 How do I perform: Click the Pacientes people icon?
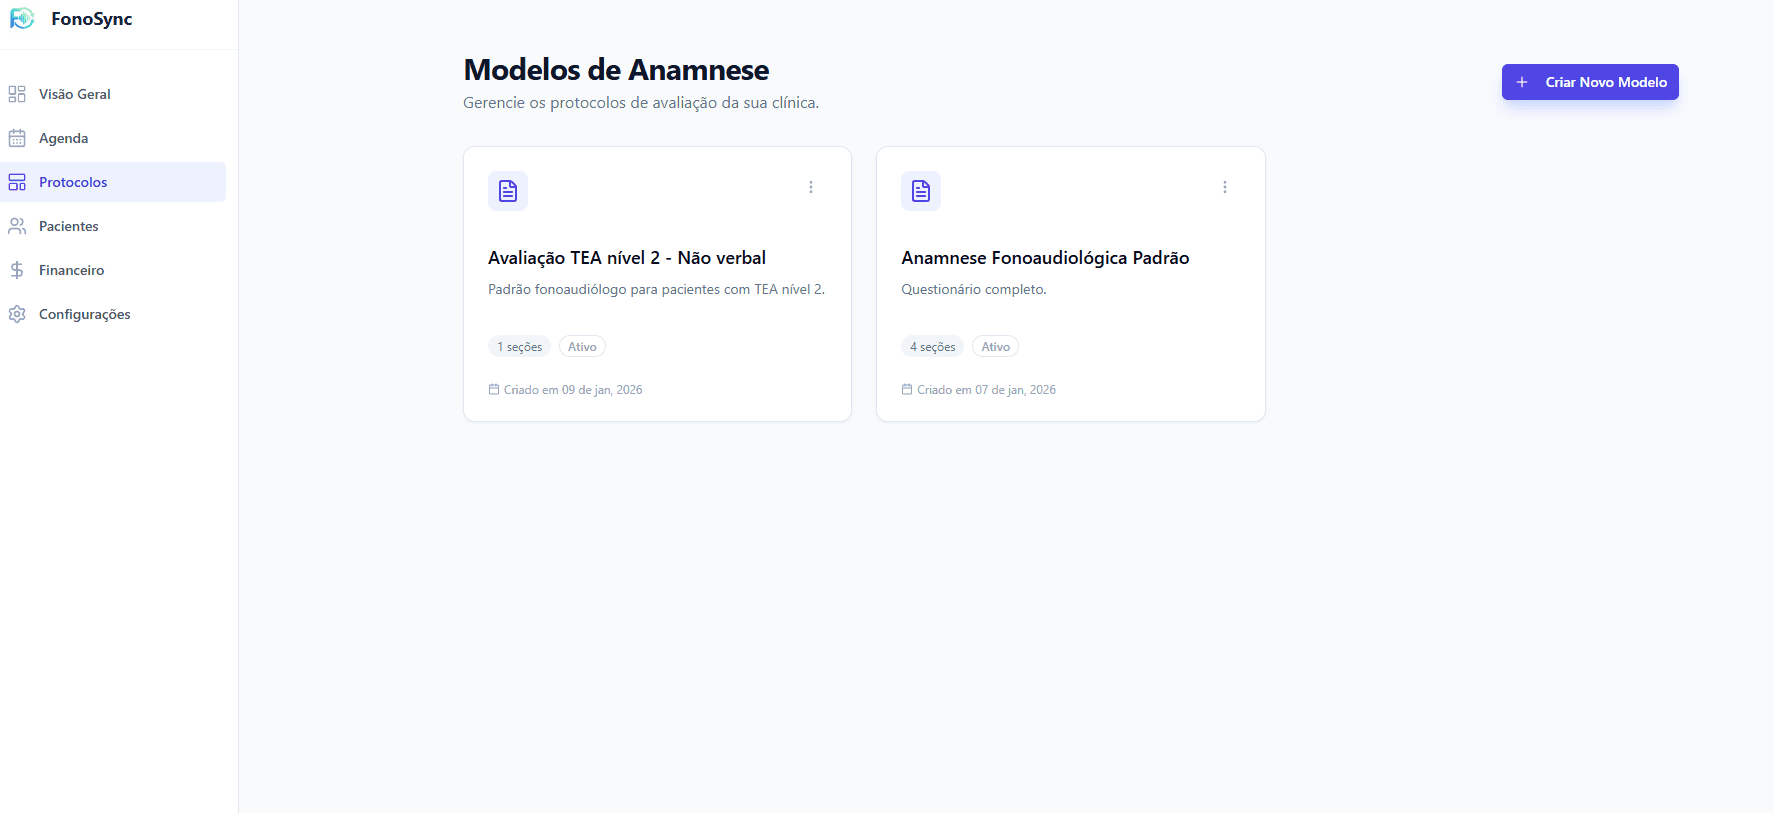click(17, 225)
